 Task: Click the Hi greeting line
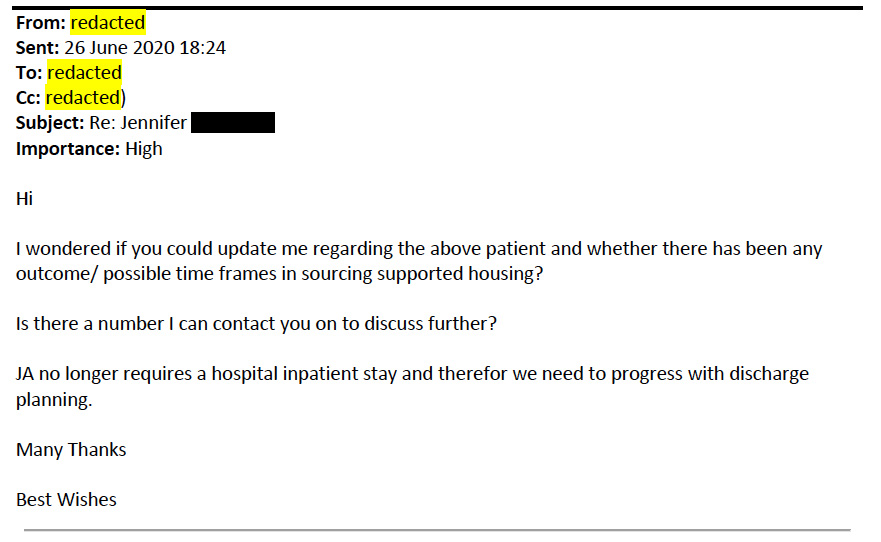pos(24,199)
